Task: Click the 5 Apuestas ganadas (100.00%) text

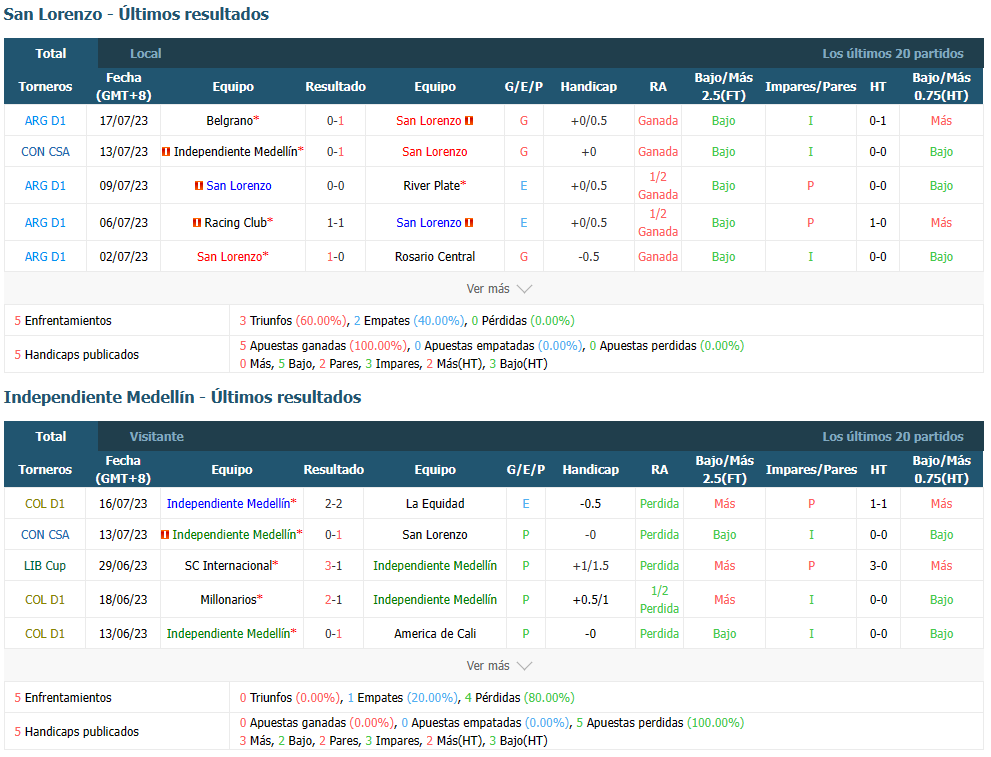Action: click(323, 346)
